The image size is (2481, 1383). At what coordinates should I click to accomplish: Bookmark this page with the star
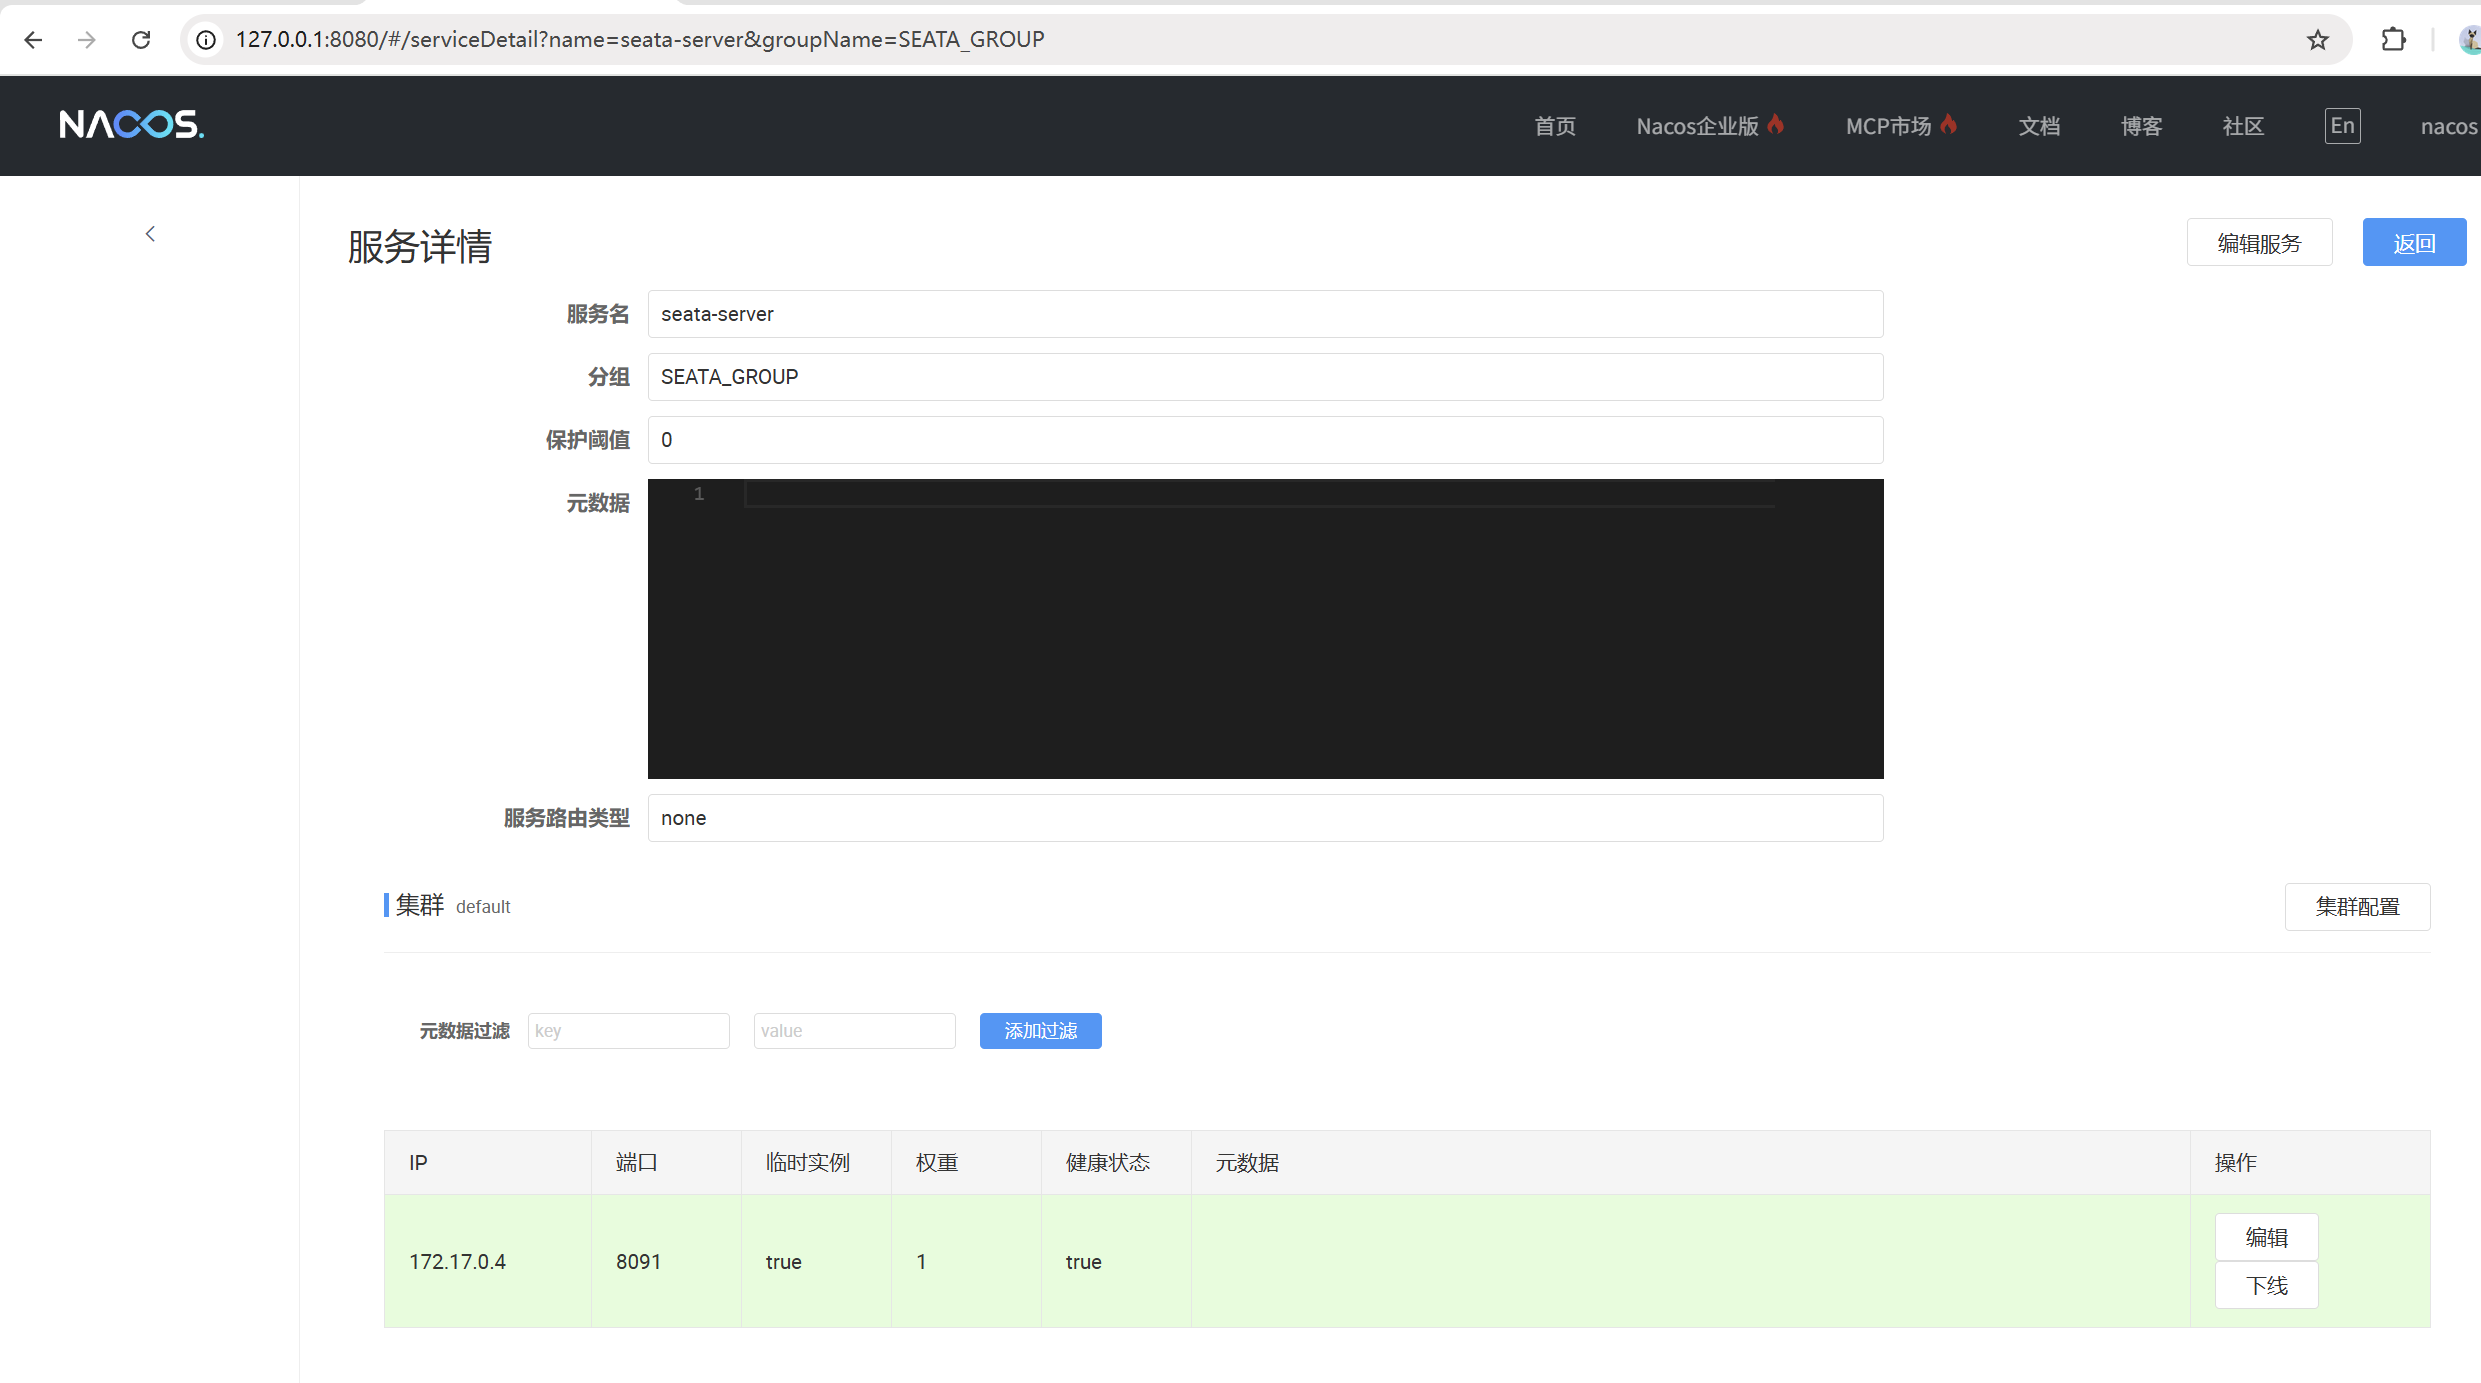2318,40
